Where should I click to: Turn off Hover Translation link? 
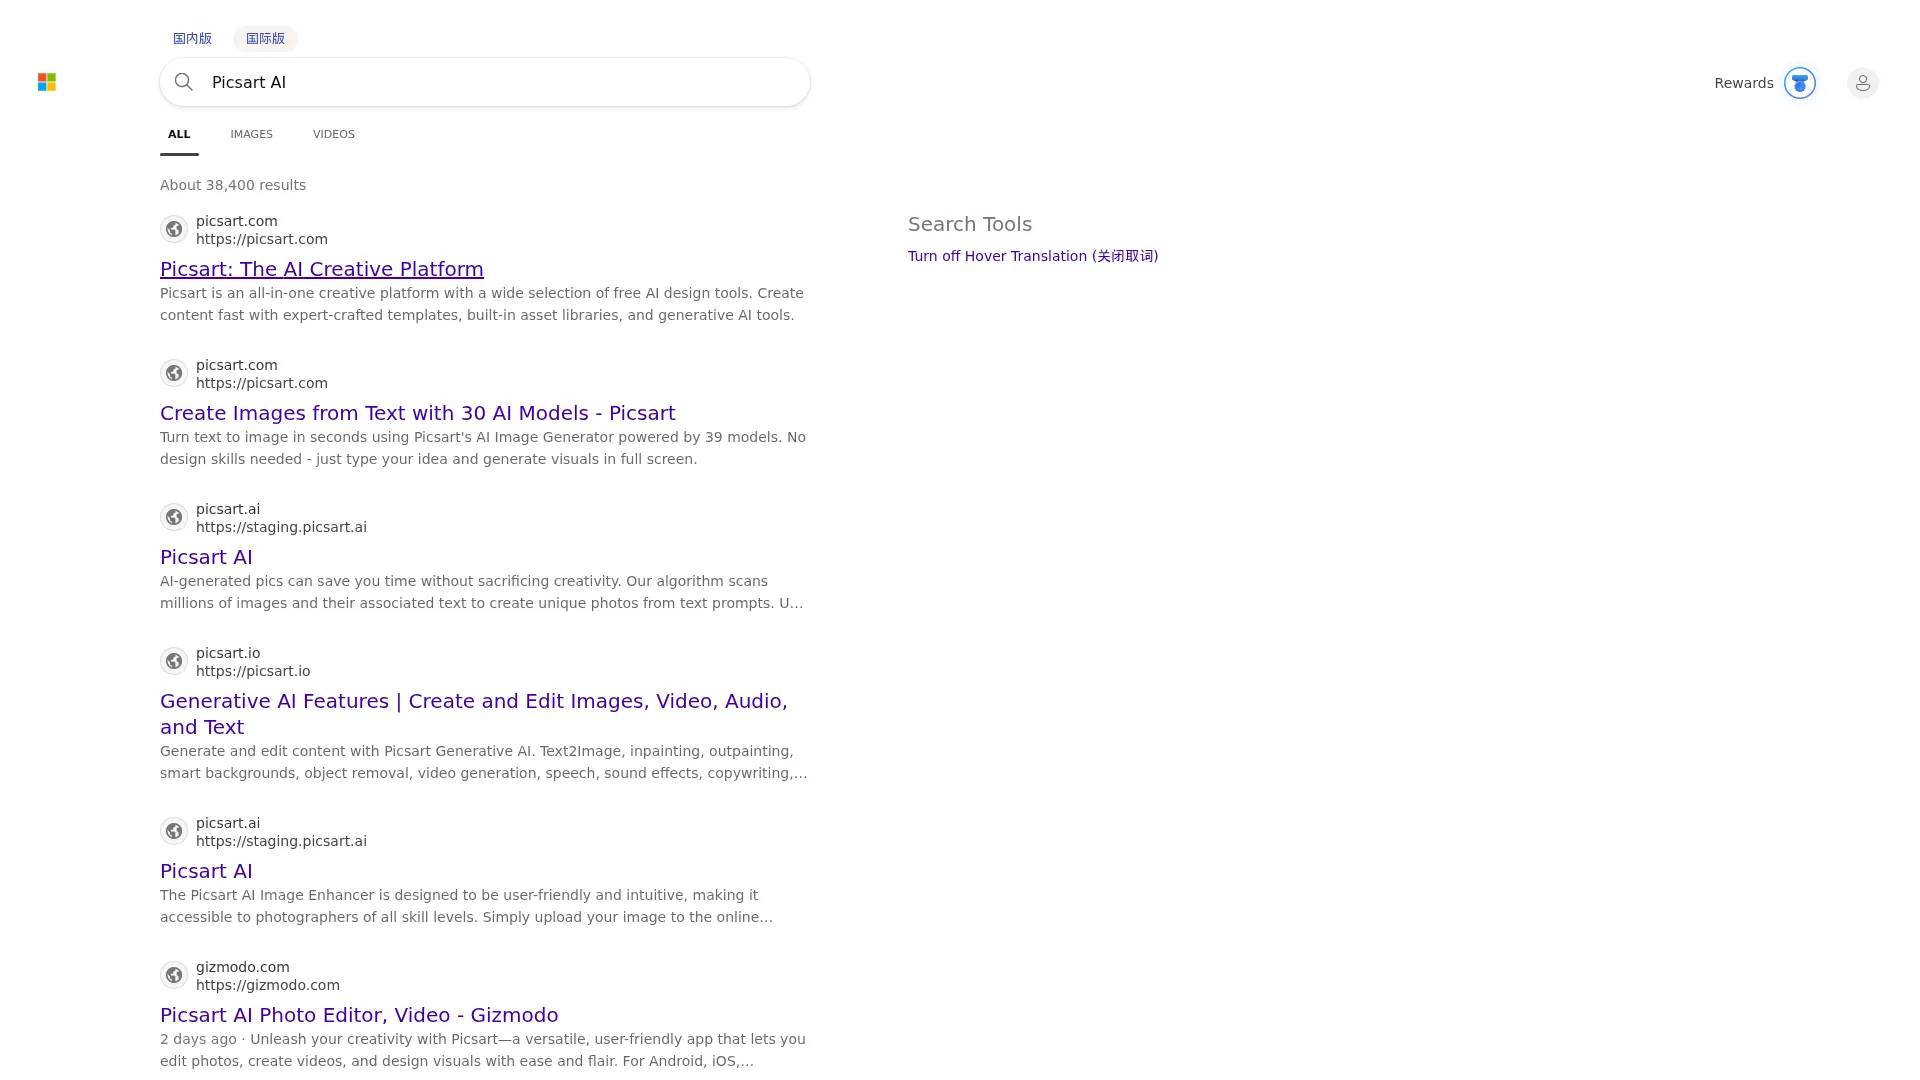(1033, 256)
